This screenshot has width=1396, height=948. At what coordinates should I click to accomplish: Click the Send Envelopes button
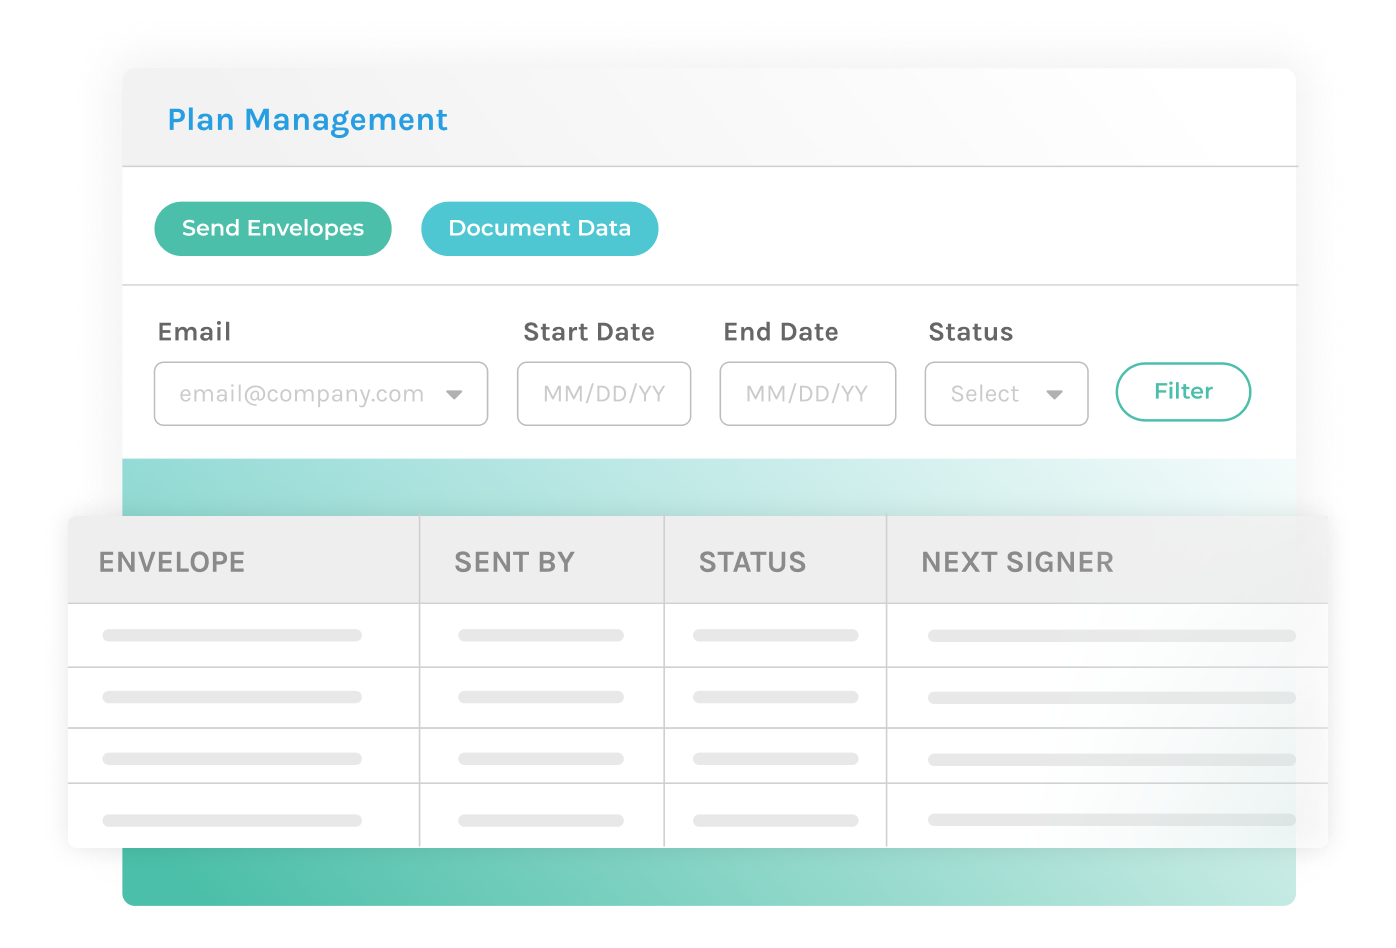pyautogui.click(x=272, y=228)
